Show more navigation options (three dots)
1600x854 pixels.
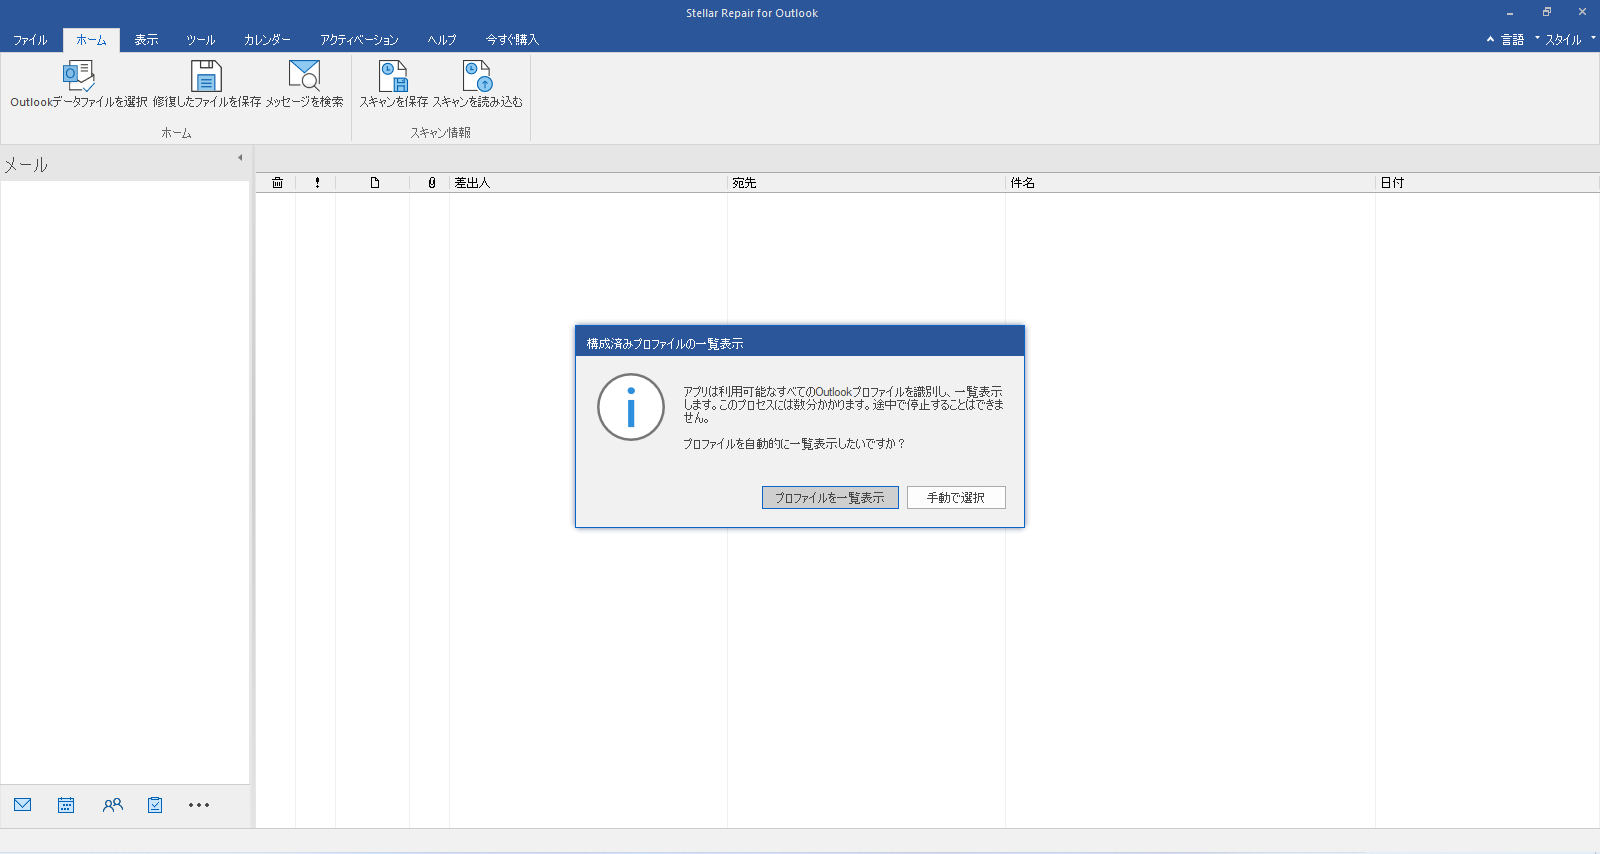tap(199, 805)
